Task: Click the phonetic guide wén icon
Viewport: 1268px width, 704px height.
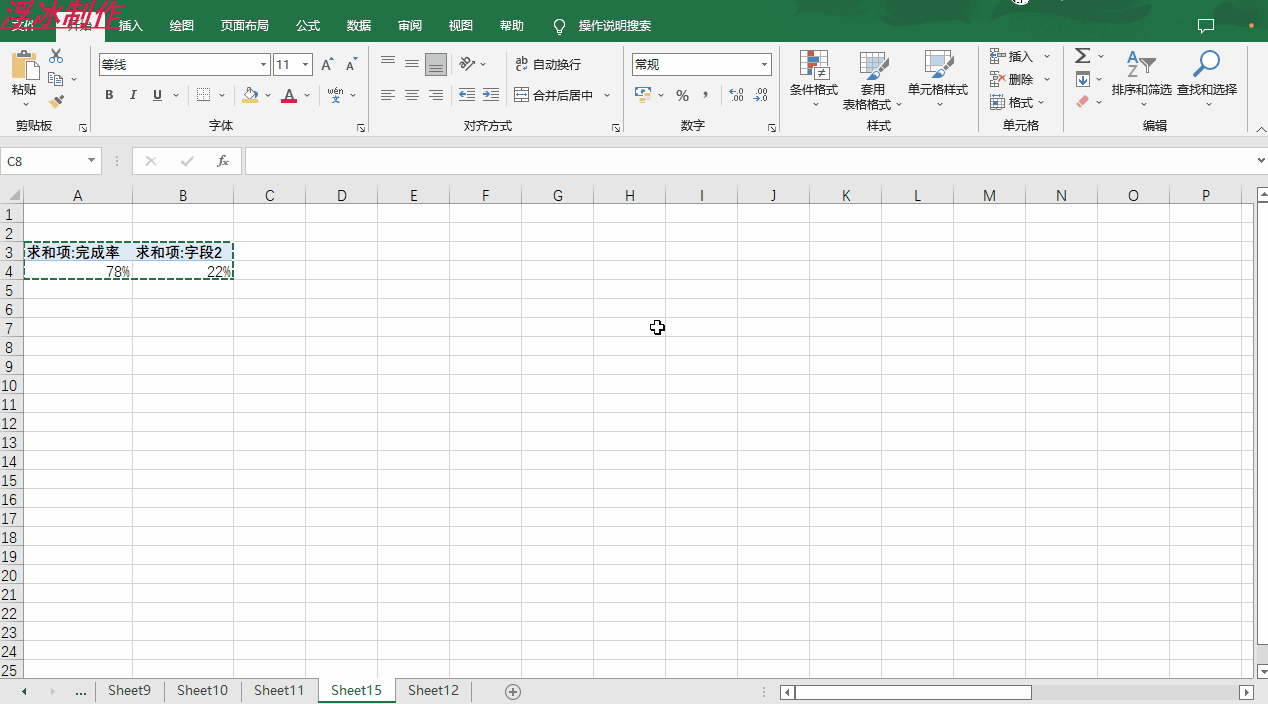Action: (x=335, y=95)
